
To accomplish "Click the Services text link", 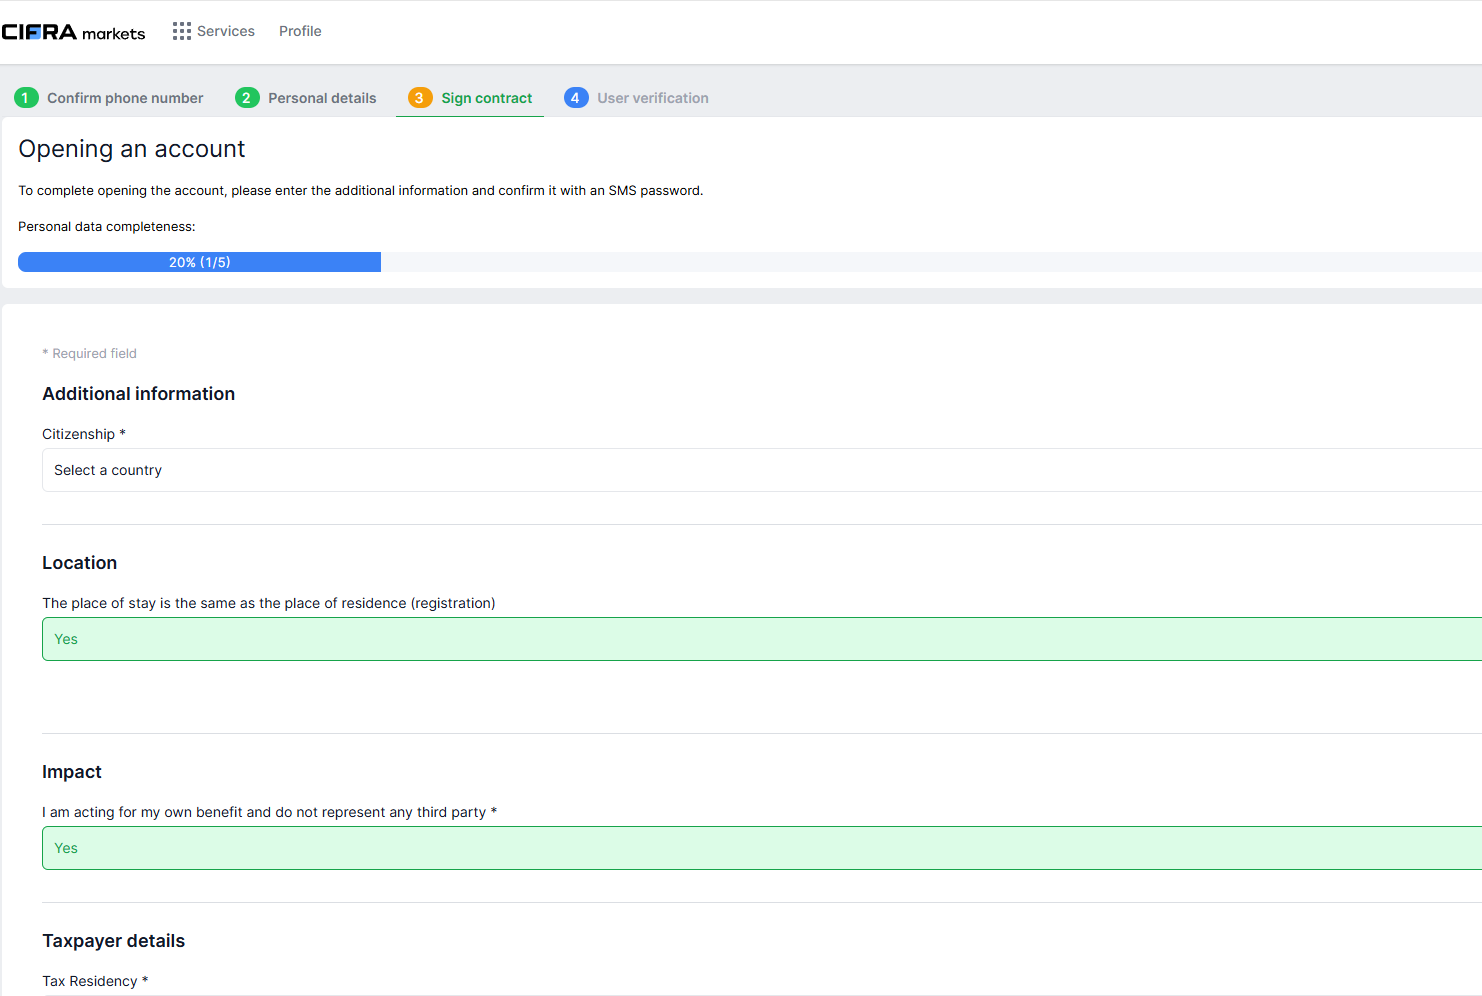I will (x=226, y=31).
